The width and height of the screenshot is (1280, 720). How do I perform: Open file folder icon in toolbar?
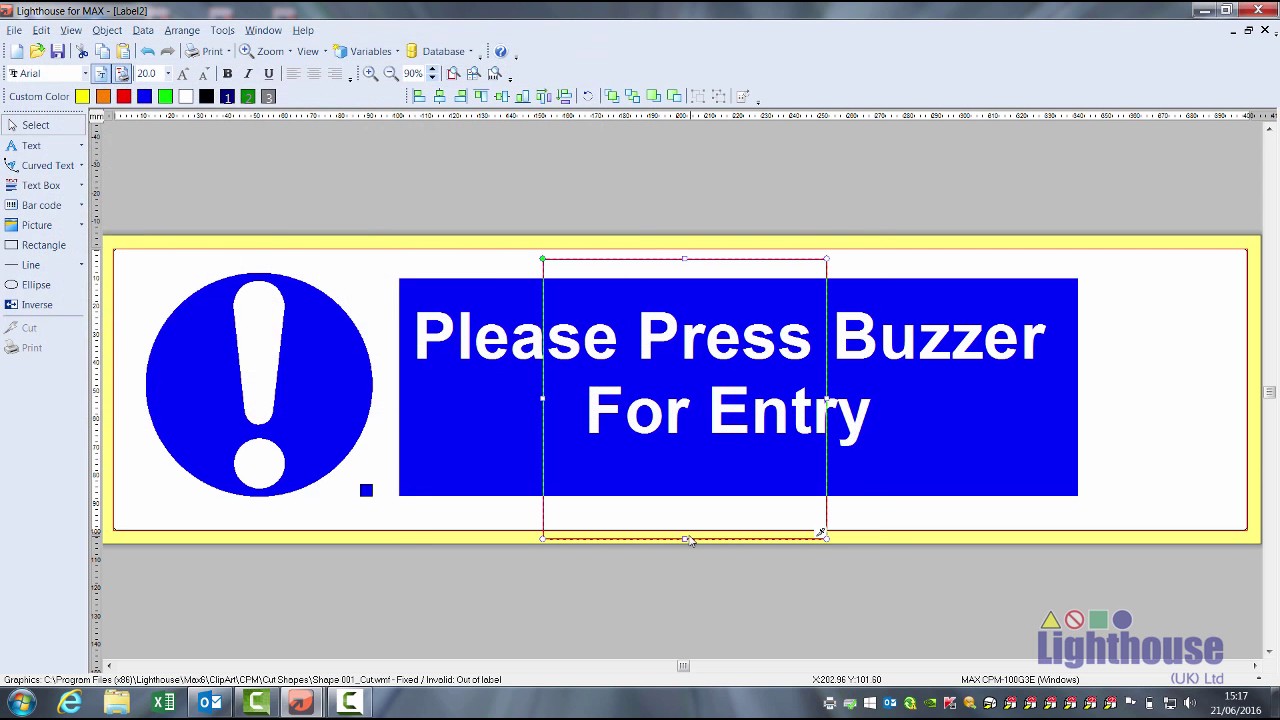pos(37,51)
